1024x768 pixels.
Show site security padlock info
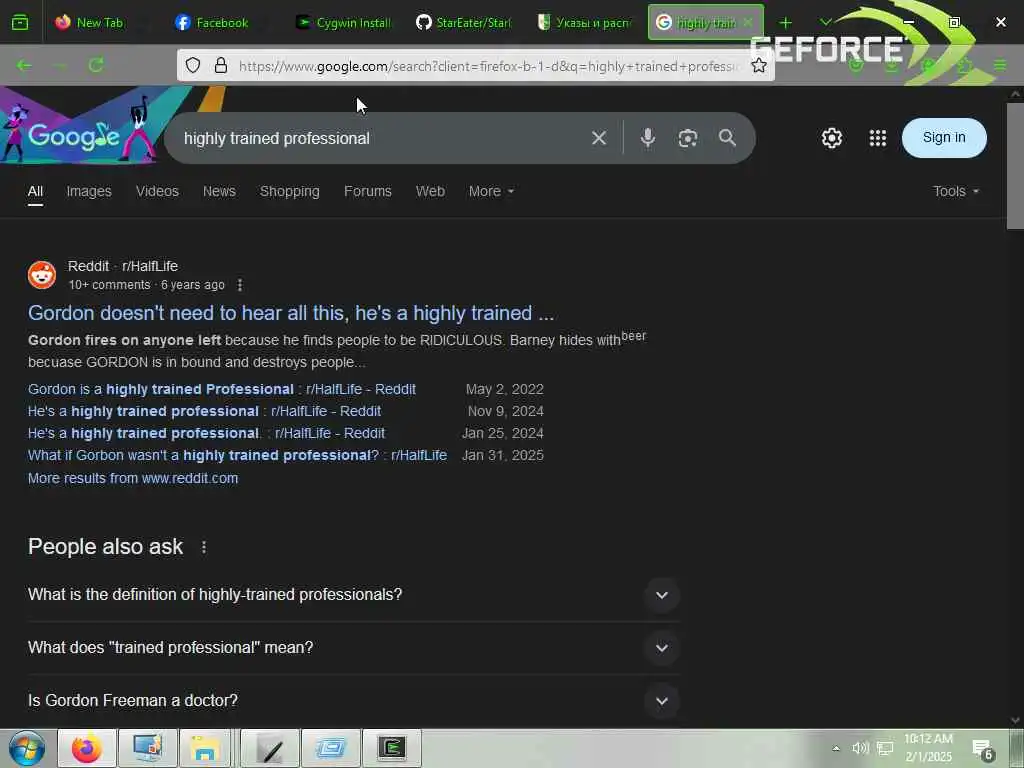point(221,65)
